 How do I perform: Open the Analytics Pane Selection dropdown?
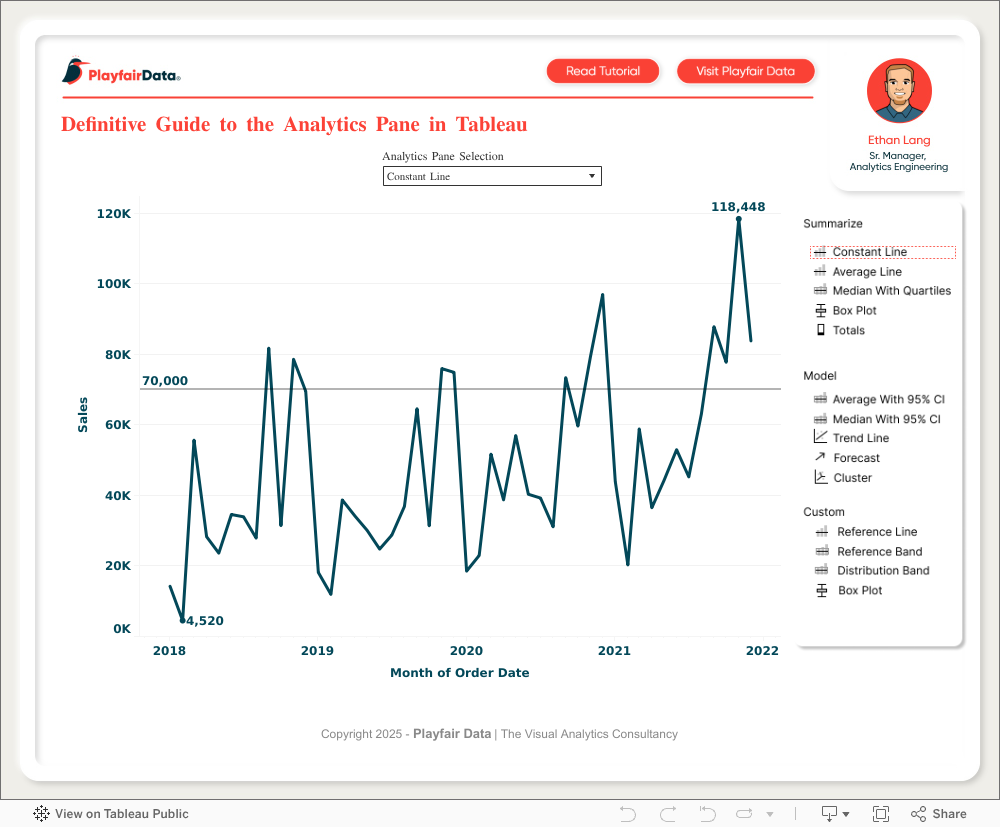click(492, 176)
